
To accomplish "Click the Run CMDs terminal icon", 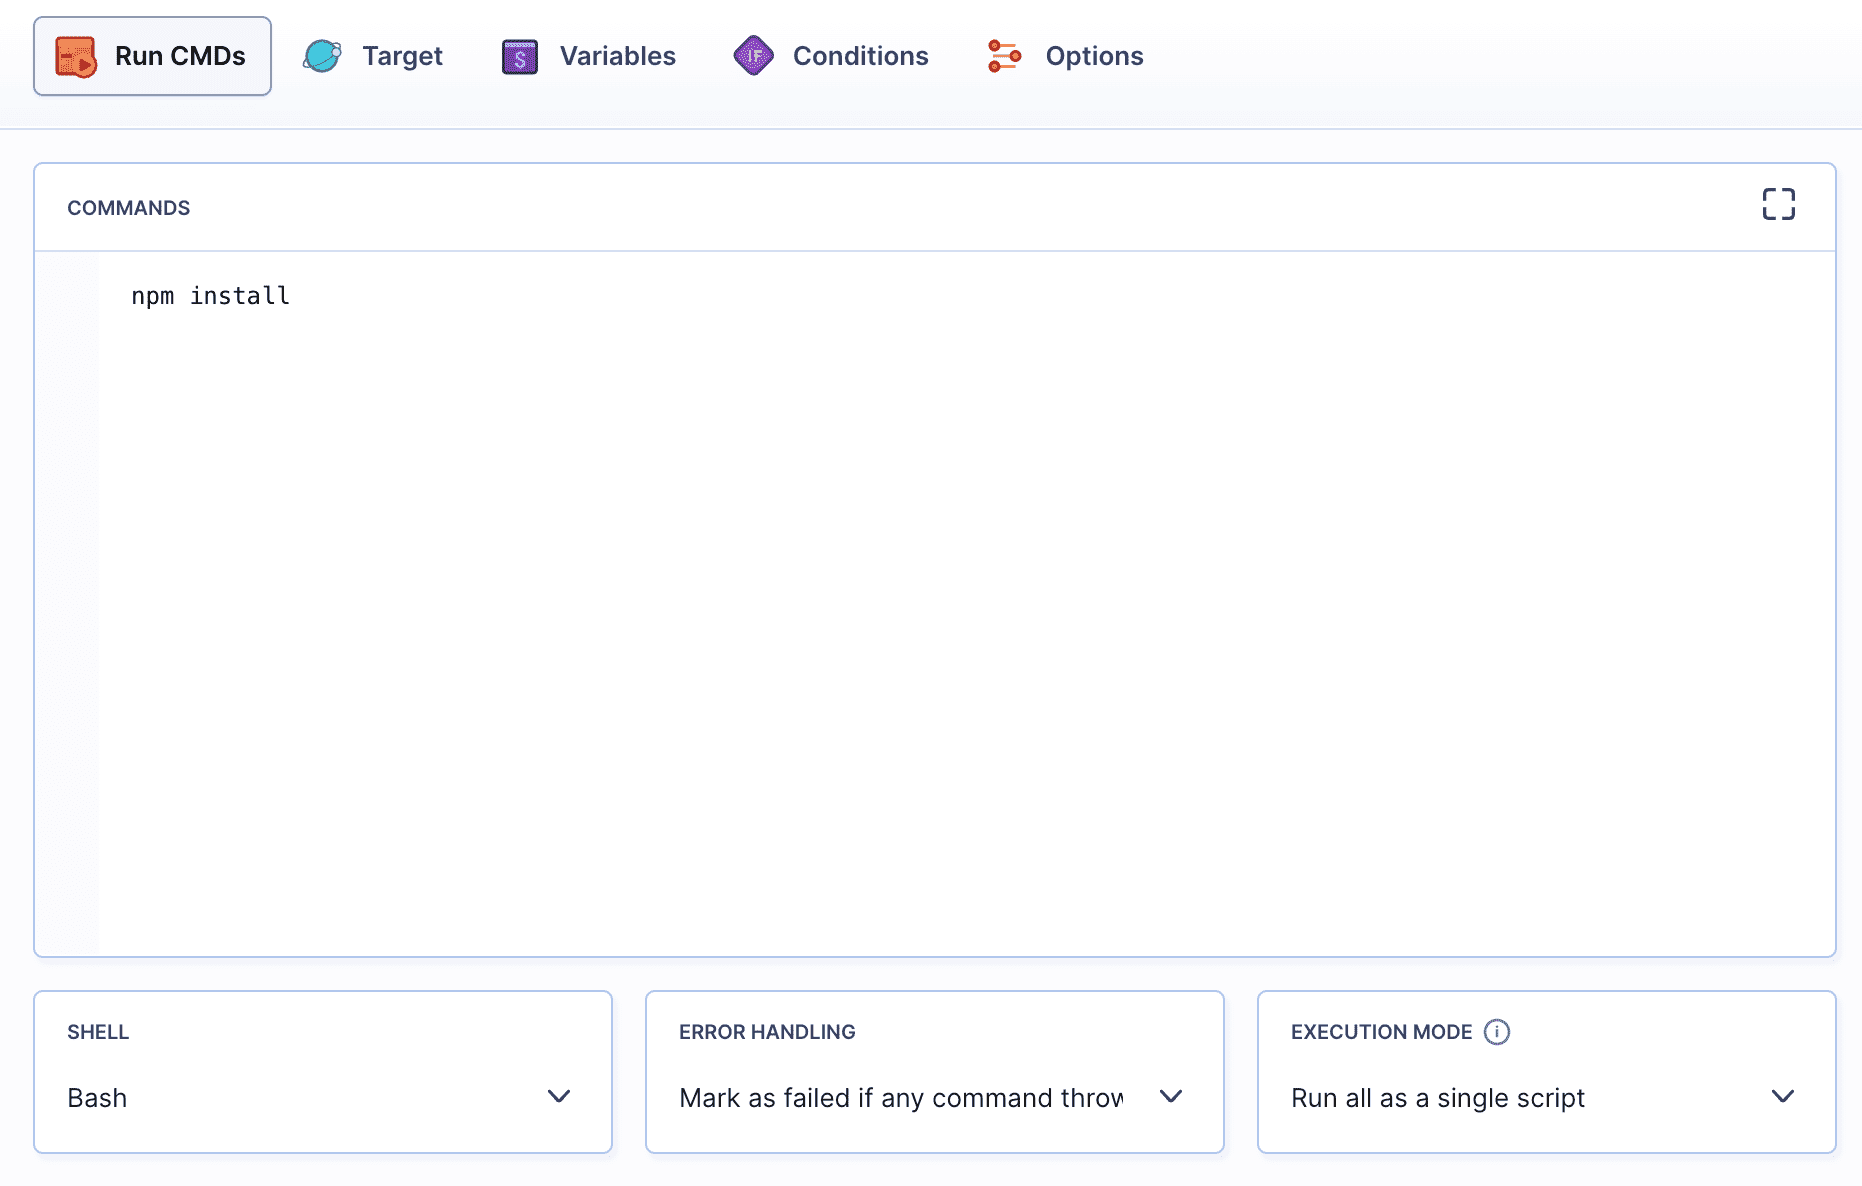I will coord(76,57).
